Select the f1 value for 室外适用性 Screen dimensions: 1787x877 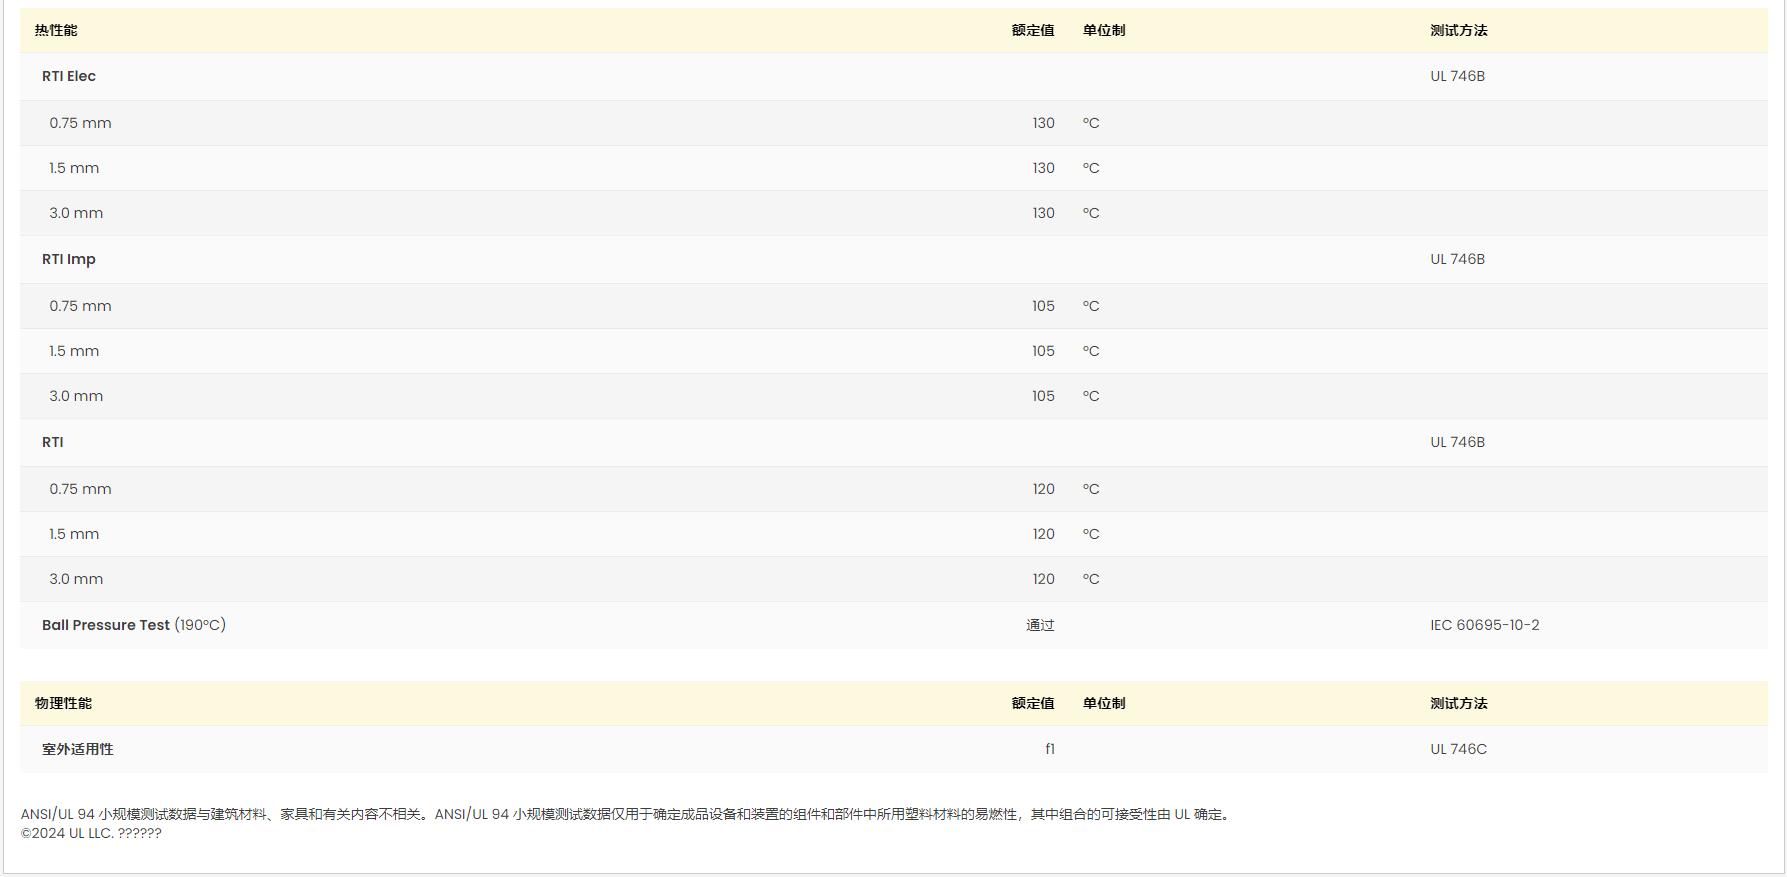(1050, 749)
